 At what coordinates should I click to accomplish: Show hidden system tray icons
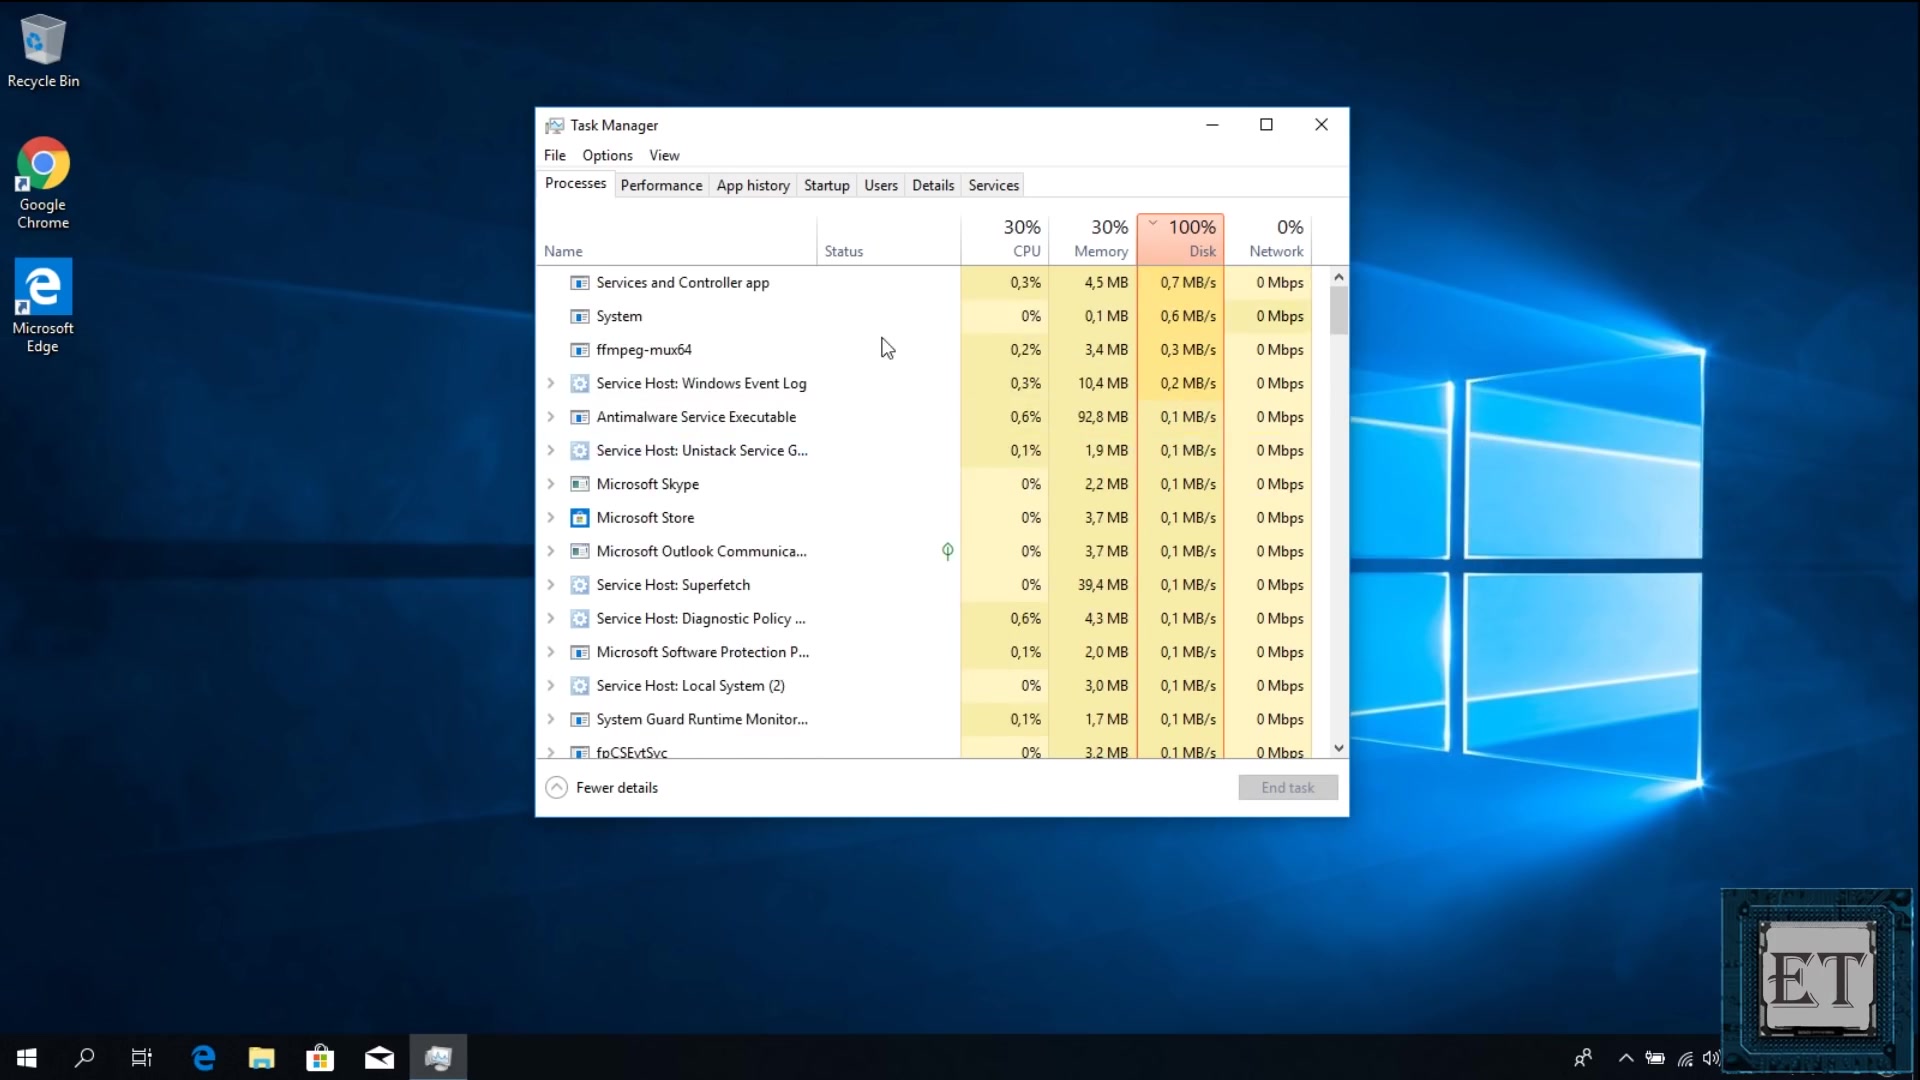coord(1626,1058)
